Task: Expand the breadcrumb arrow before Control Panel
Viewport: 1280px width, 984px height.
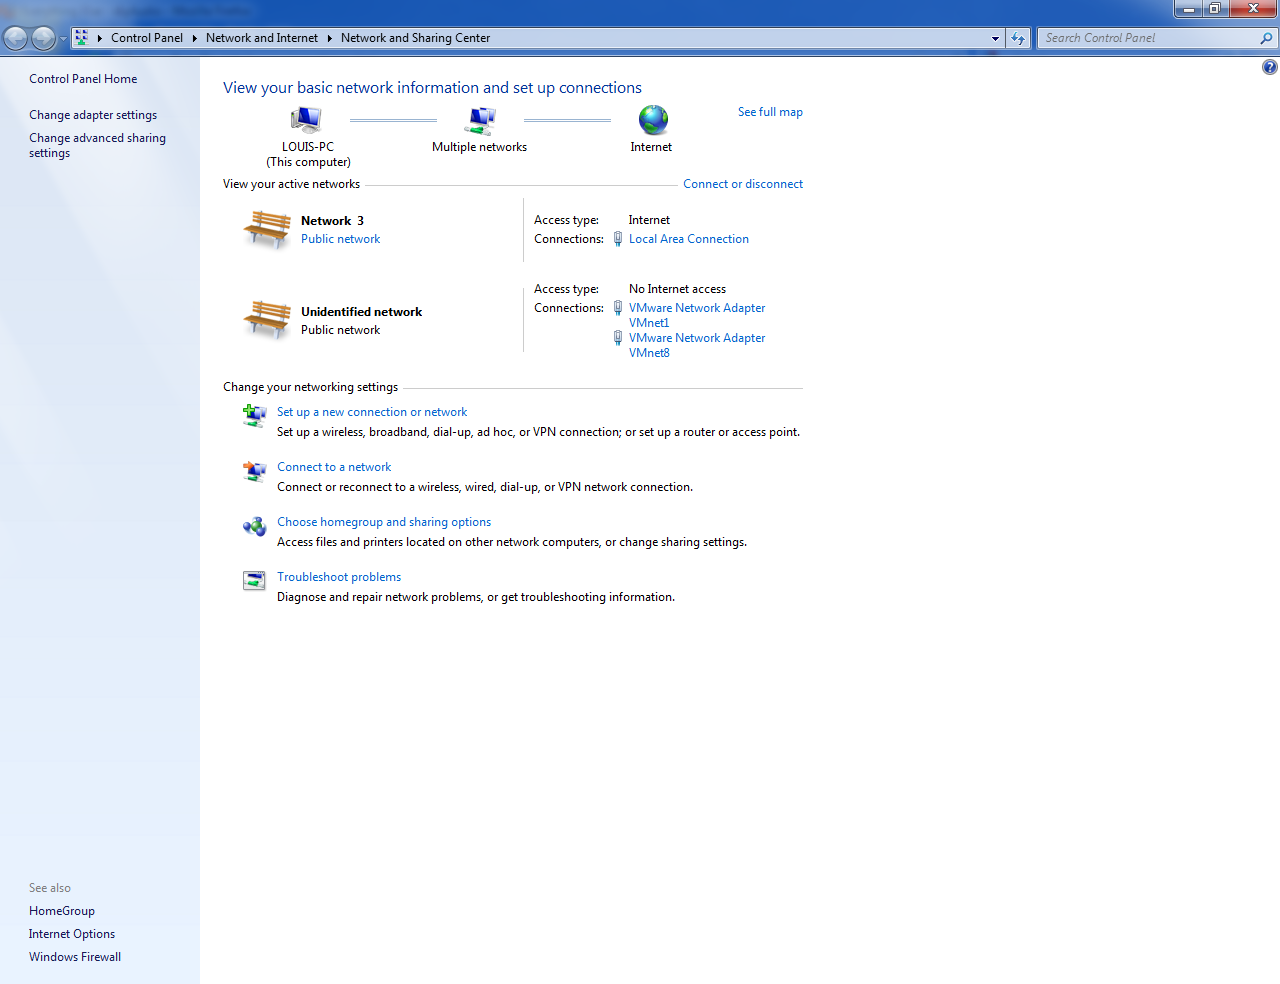Action: tap(100, 38)
